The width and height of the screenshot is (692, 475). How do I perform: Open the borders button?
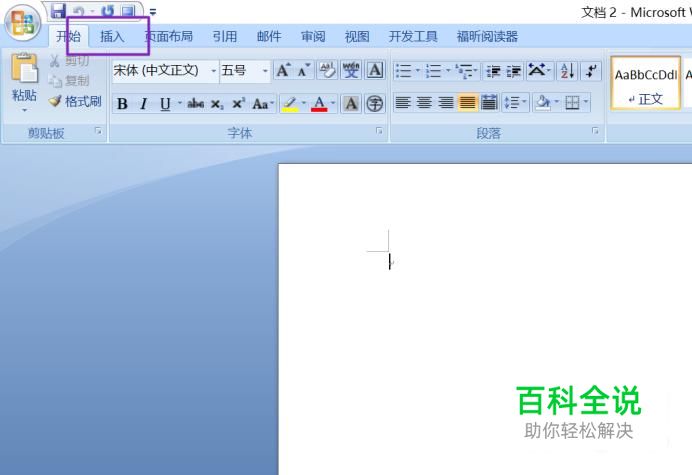click(x=572, y=102)
